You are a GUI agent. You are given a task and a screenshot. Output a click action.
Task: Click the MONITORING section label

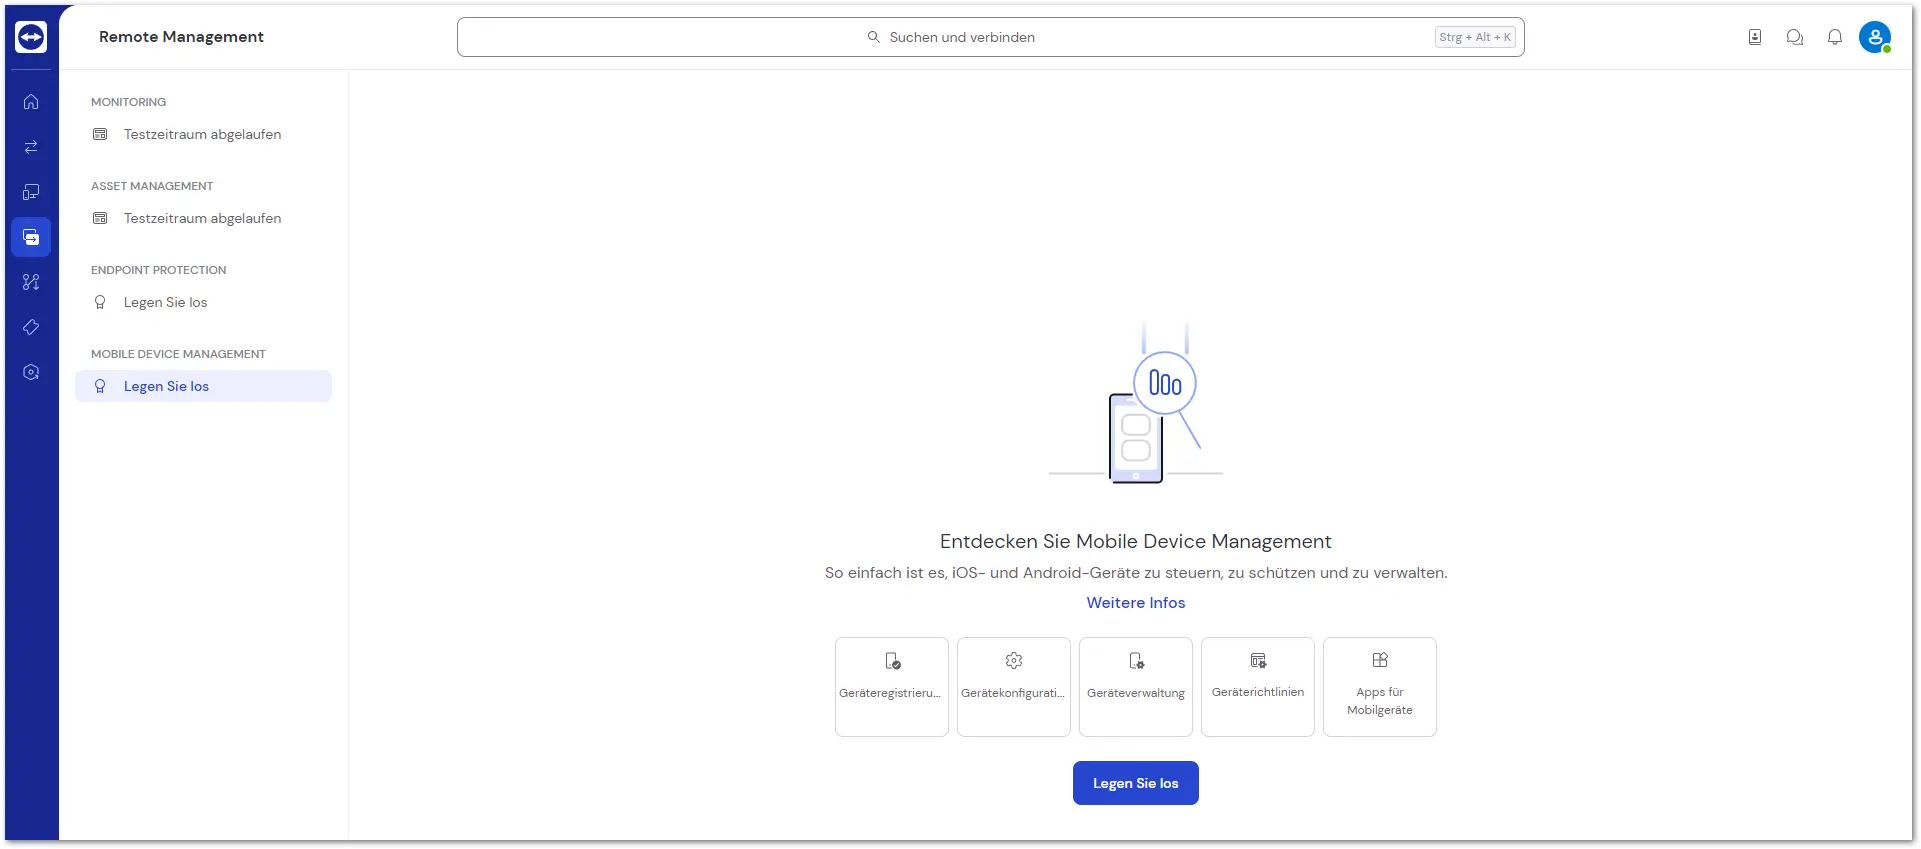coord(129,102)
